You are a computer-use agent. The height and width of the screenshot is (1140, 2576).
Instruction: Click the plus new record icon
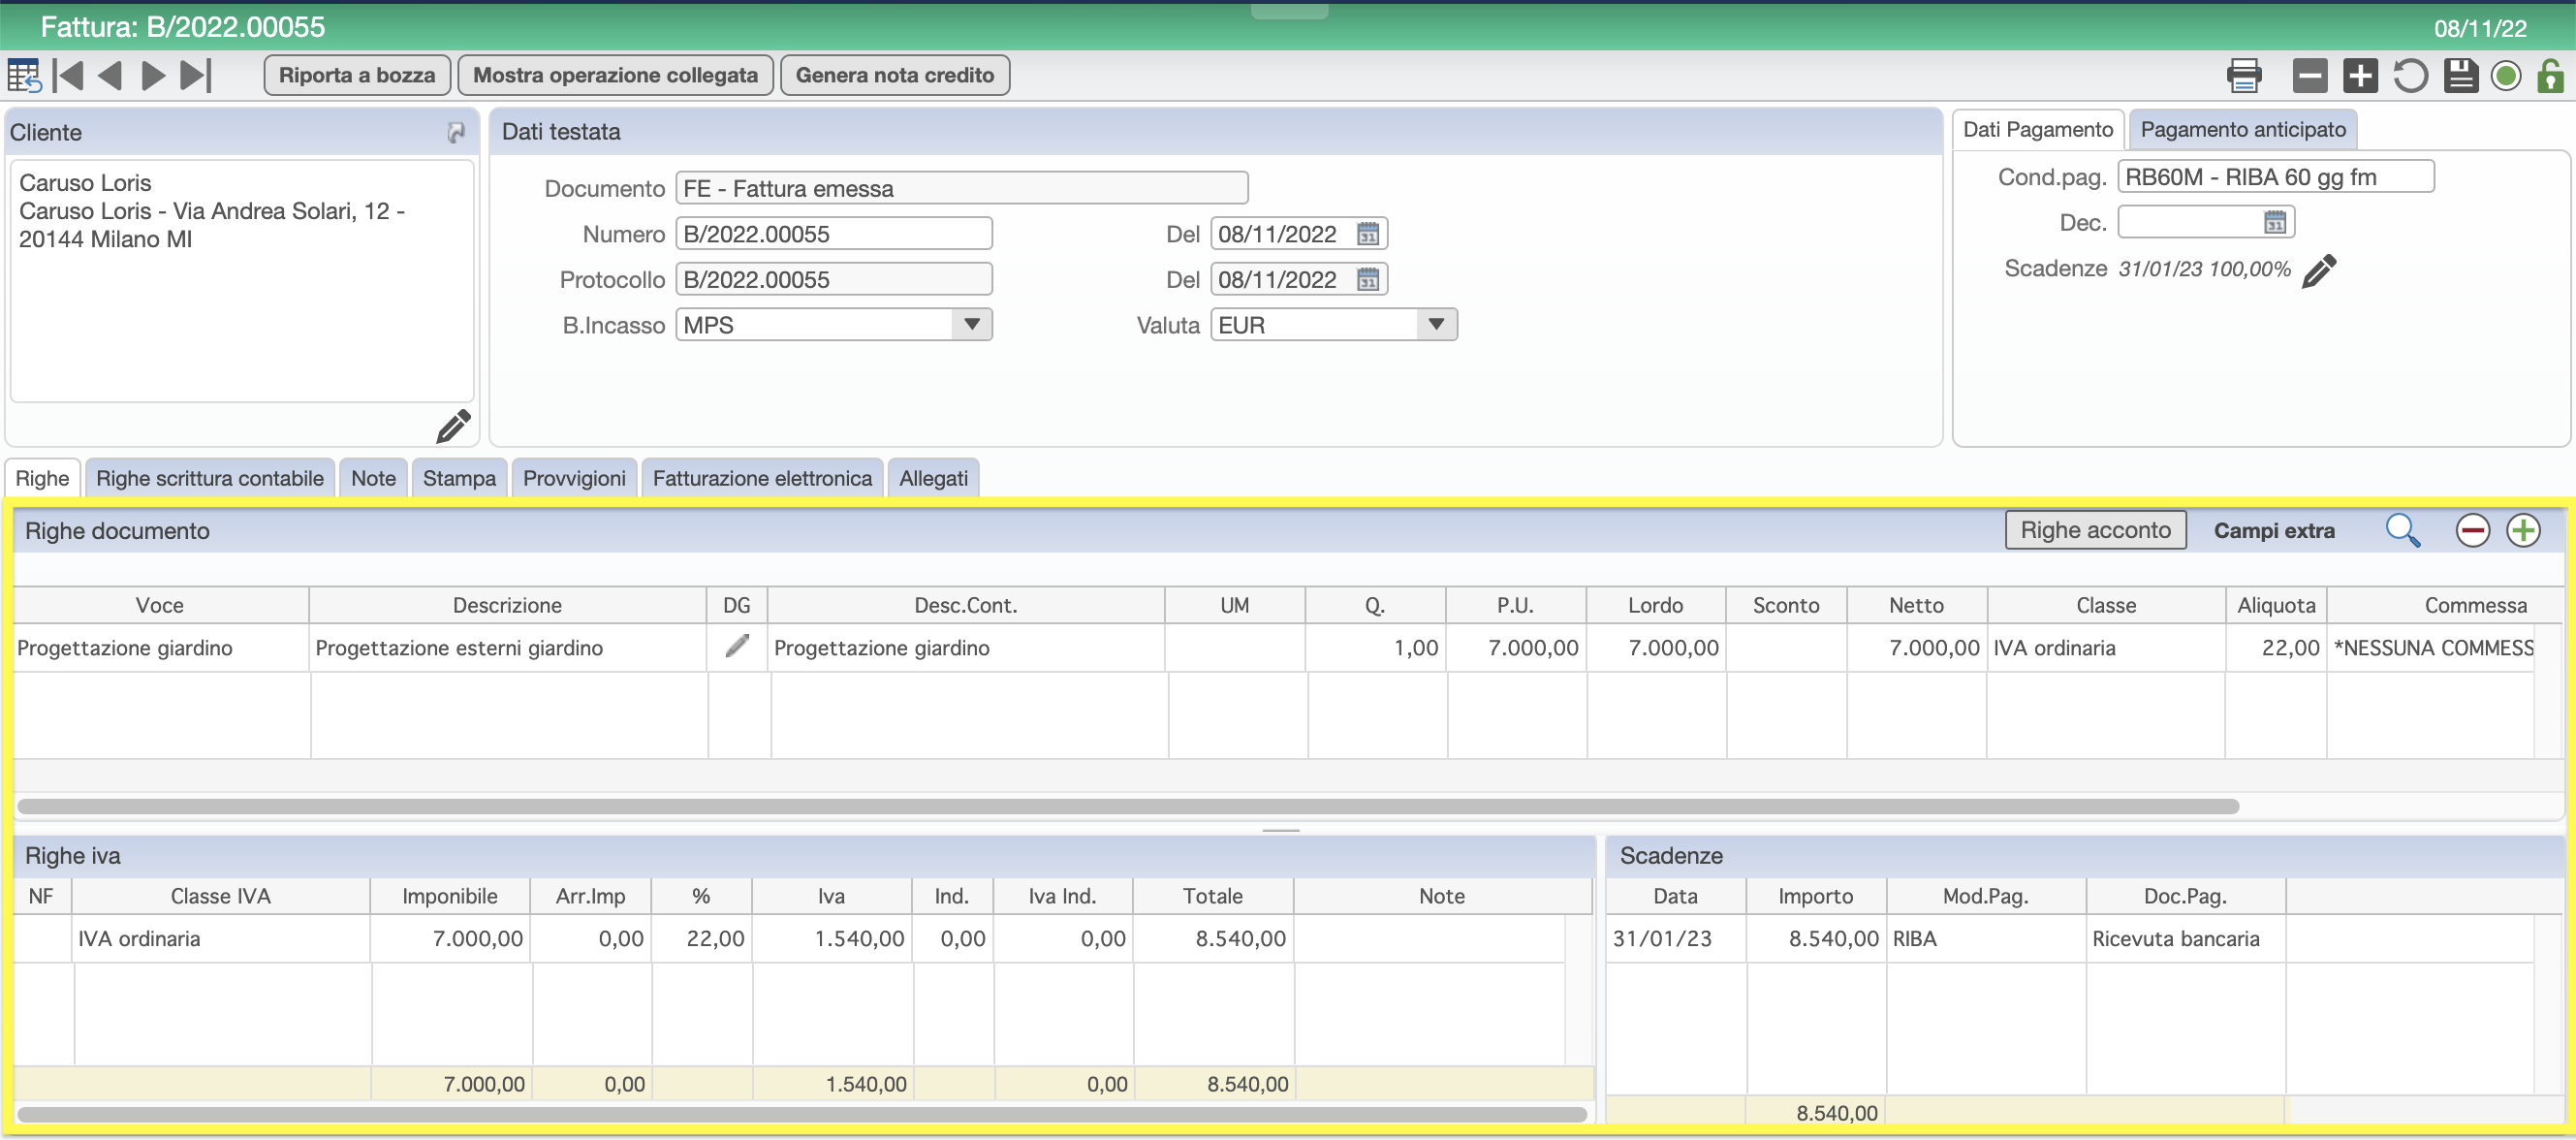[2360, 76]
